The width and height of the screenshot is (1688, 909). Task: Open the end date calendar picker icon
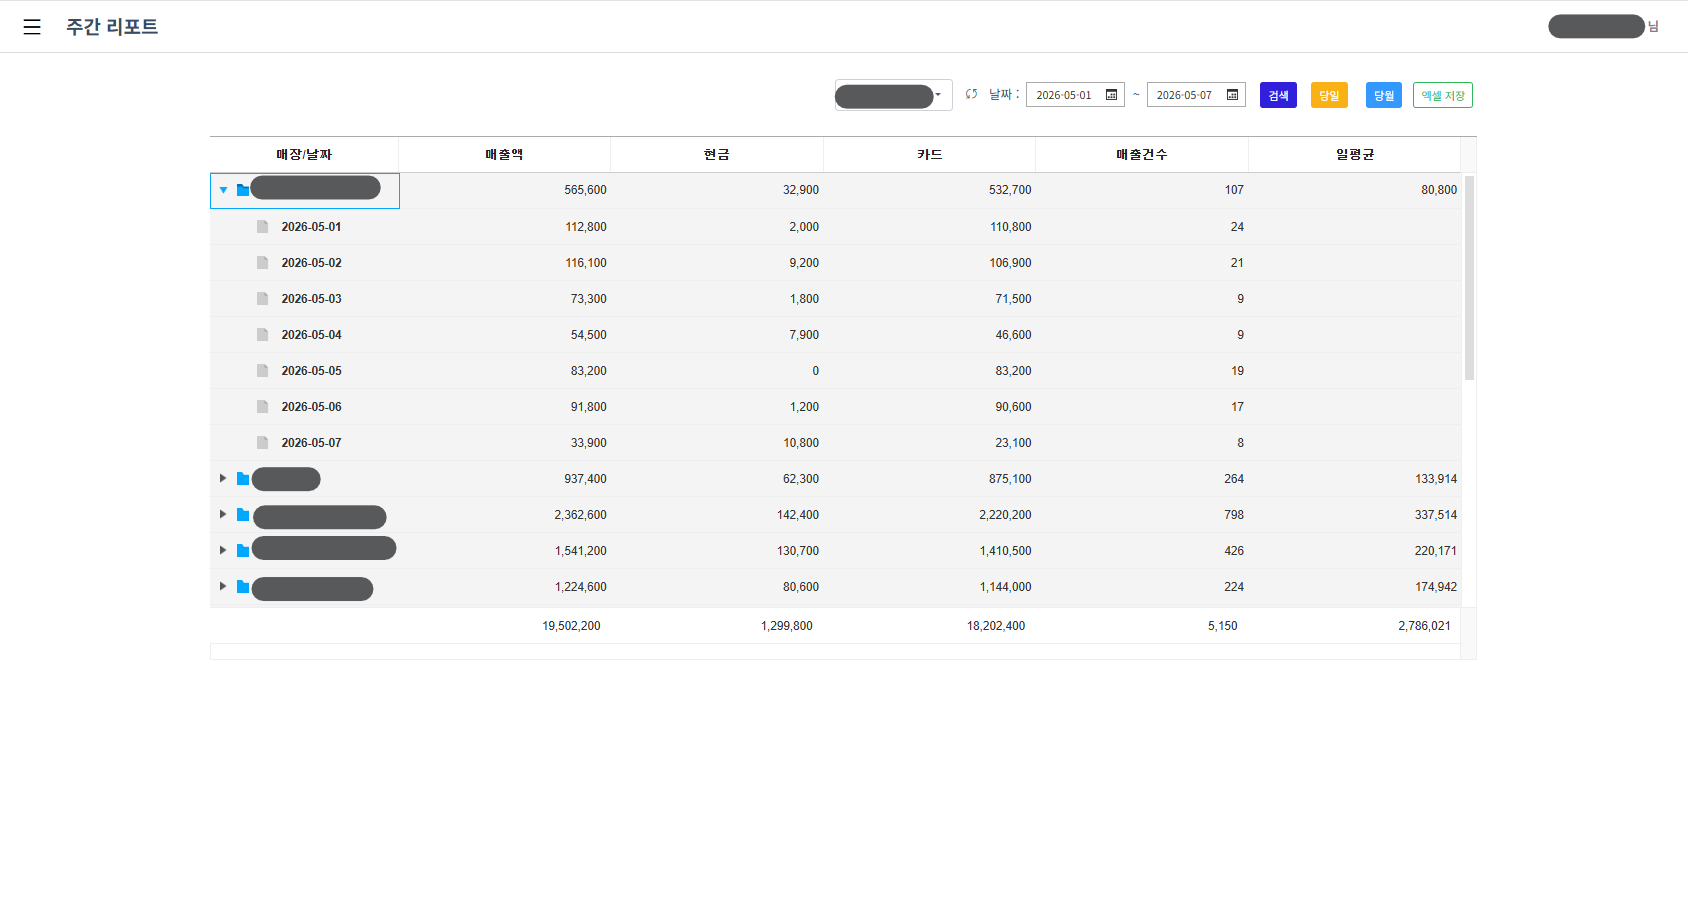(x=1232, y=95)
